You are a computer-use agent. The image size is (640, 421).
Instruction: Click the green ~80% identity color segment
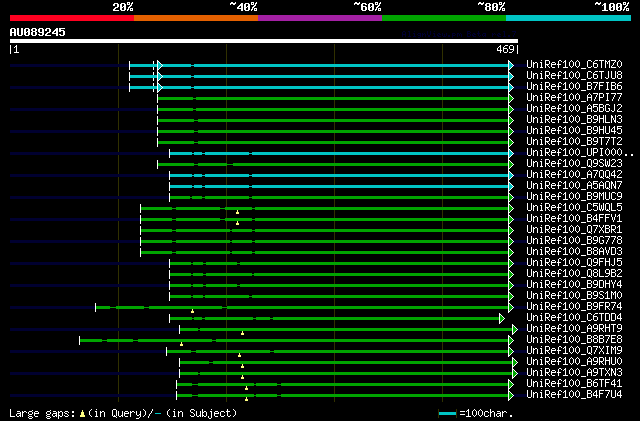click(x=444, y=18)
